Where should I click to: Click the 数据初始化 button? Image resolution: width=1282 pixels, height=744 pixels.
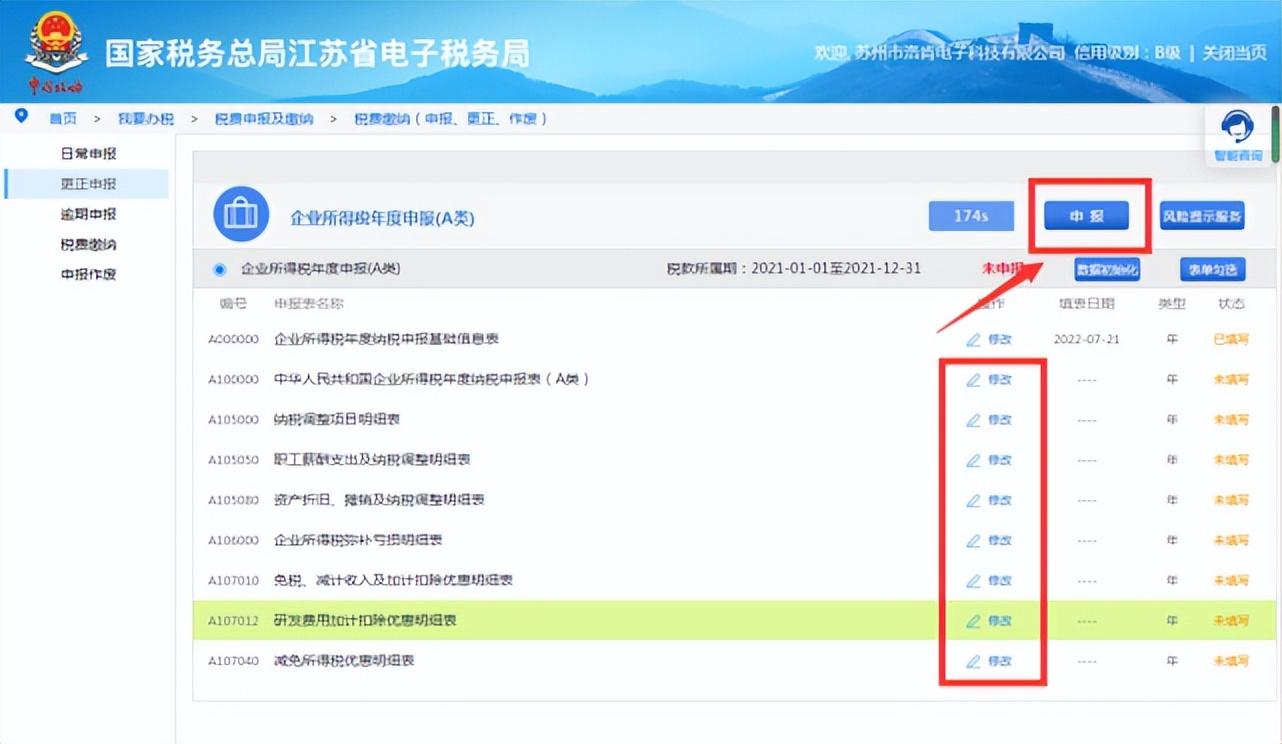[1107, 269]
